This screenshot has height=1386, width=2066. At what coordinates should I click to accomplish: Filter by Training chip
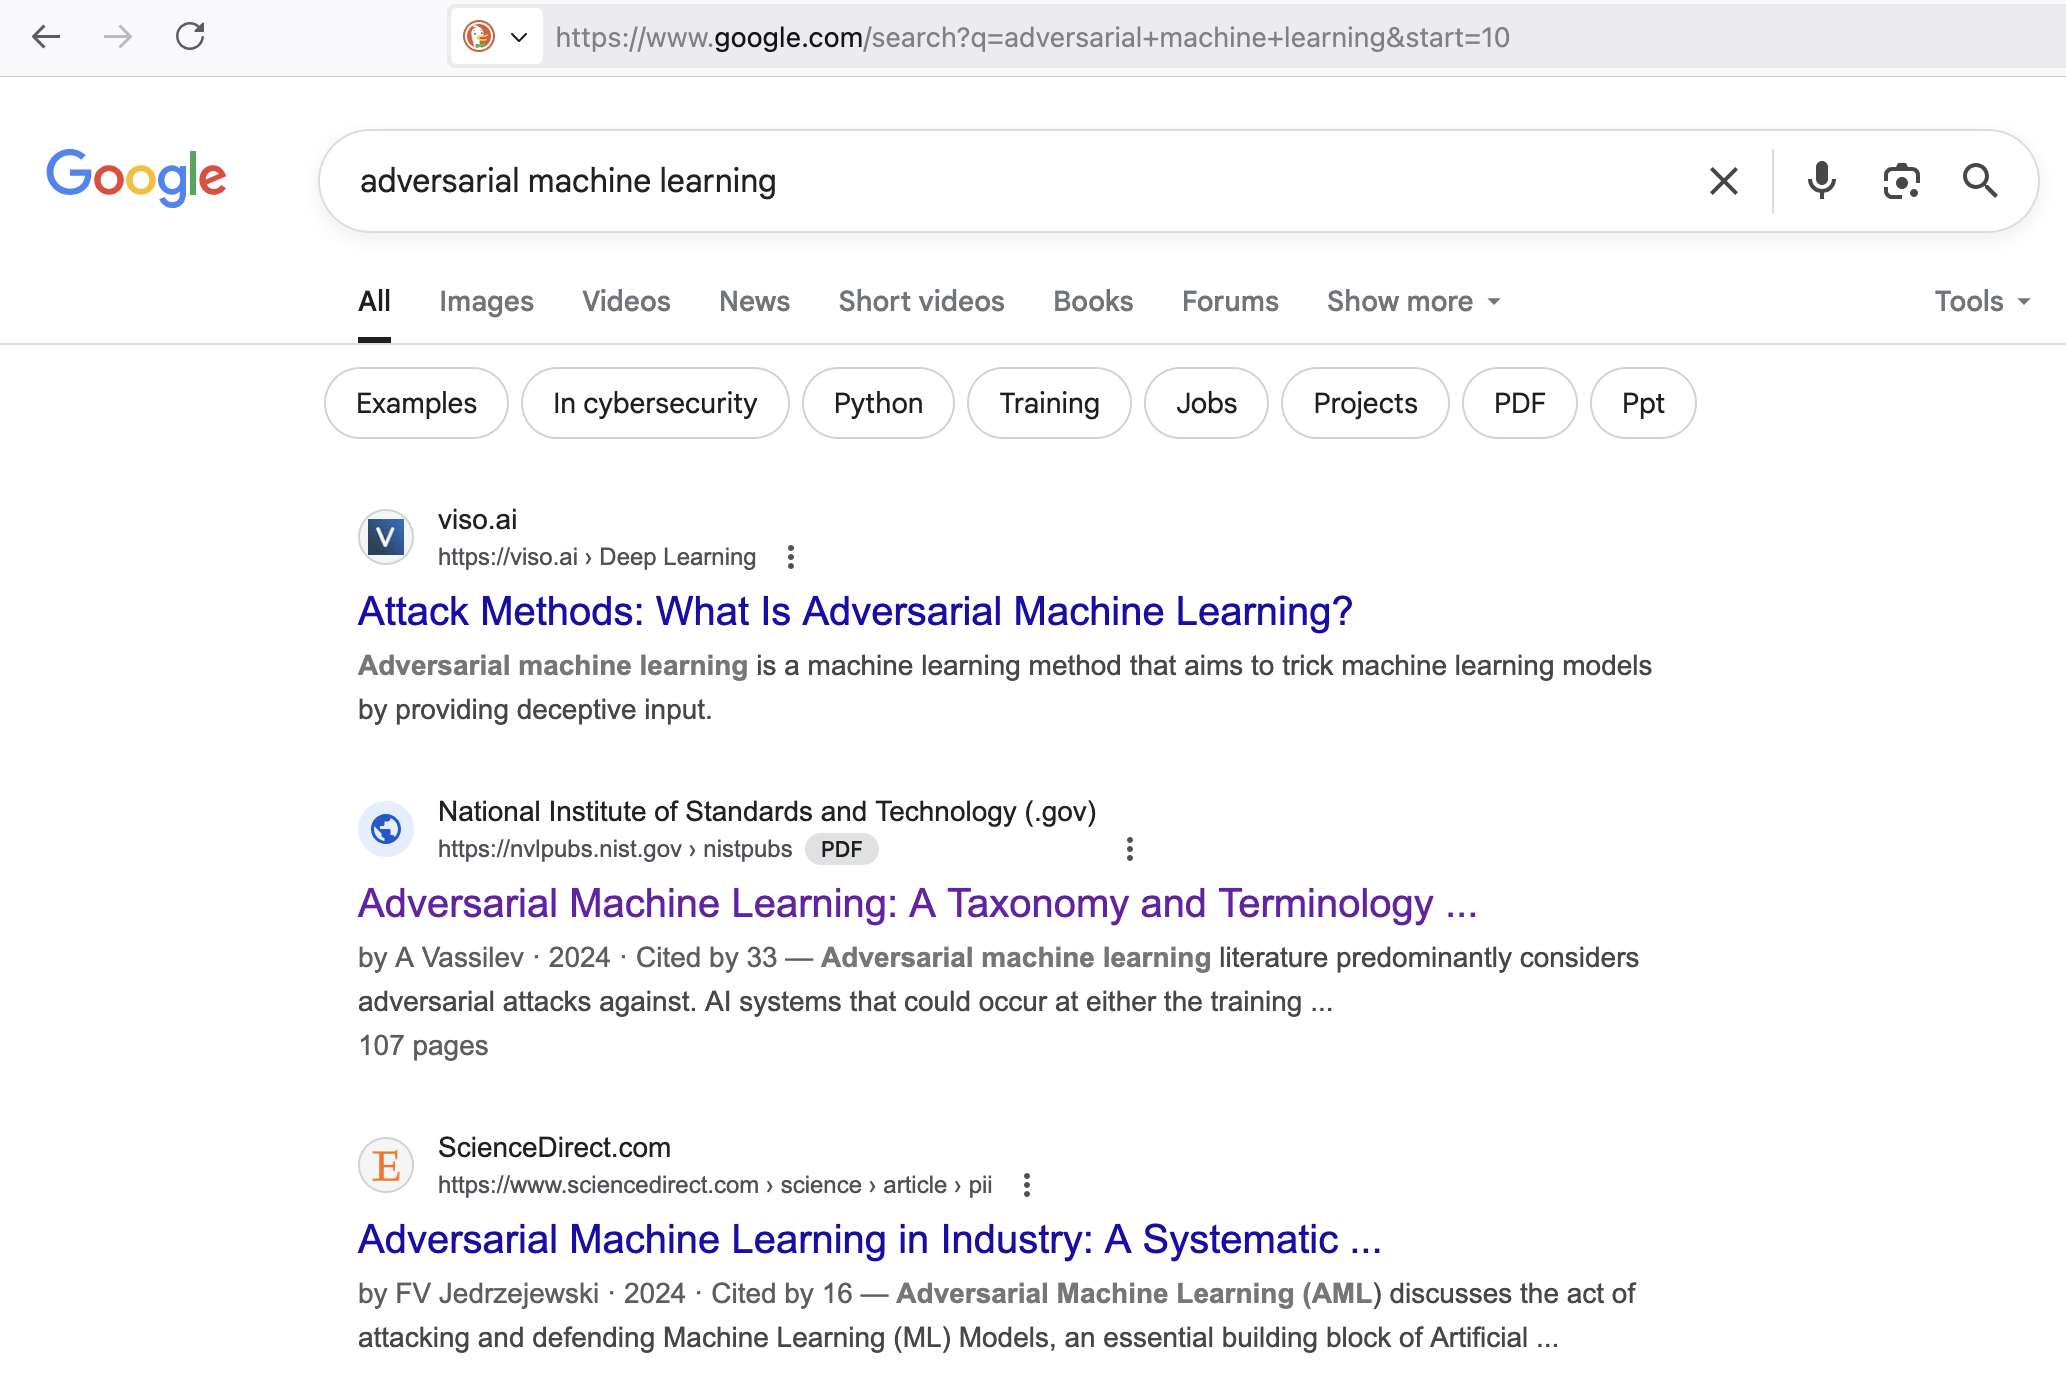1049,403
